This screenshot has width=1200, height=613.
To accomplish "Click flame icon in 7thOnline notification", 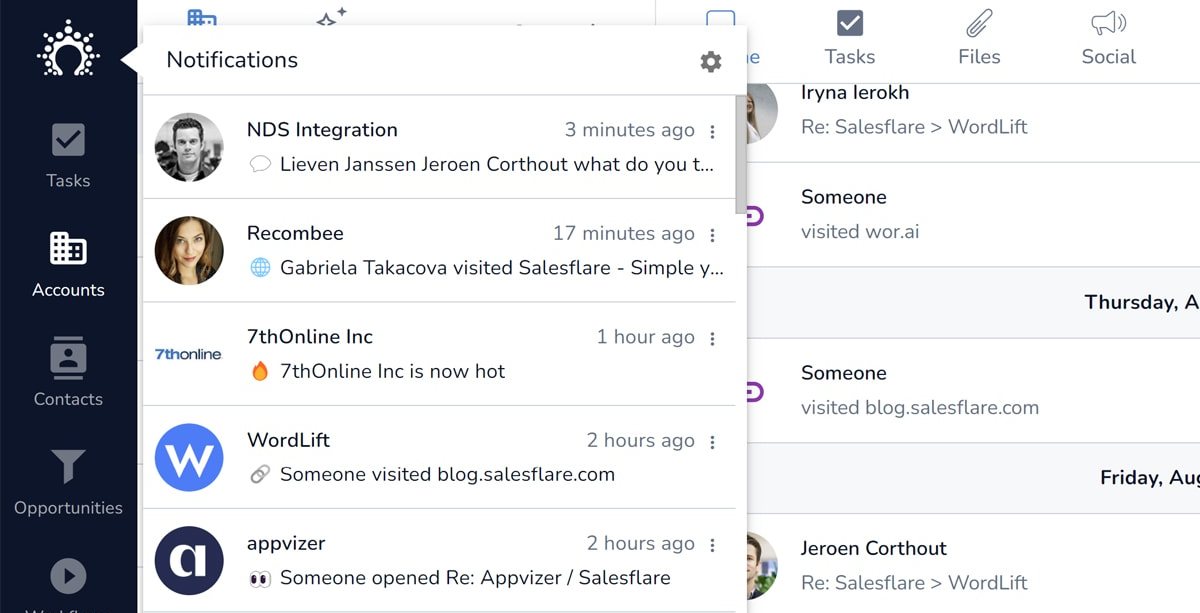I will 260,371.
